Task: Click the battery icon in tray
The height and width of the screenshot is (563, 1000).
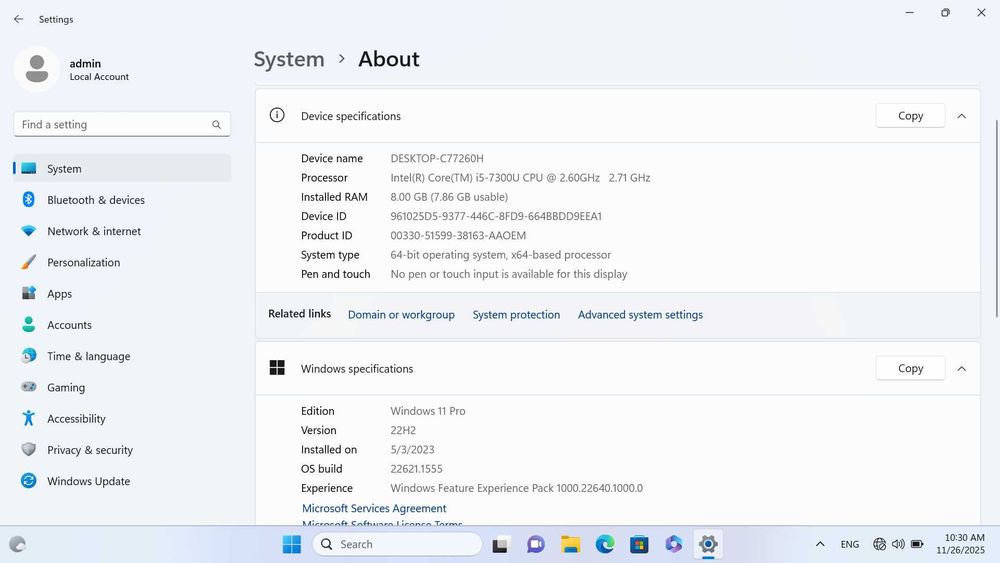Action: [917, 544]
